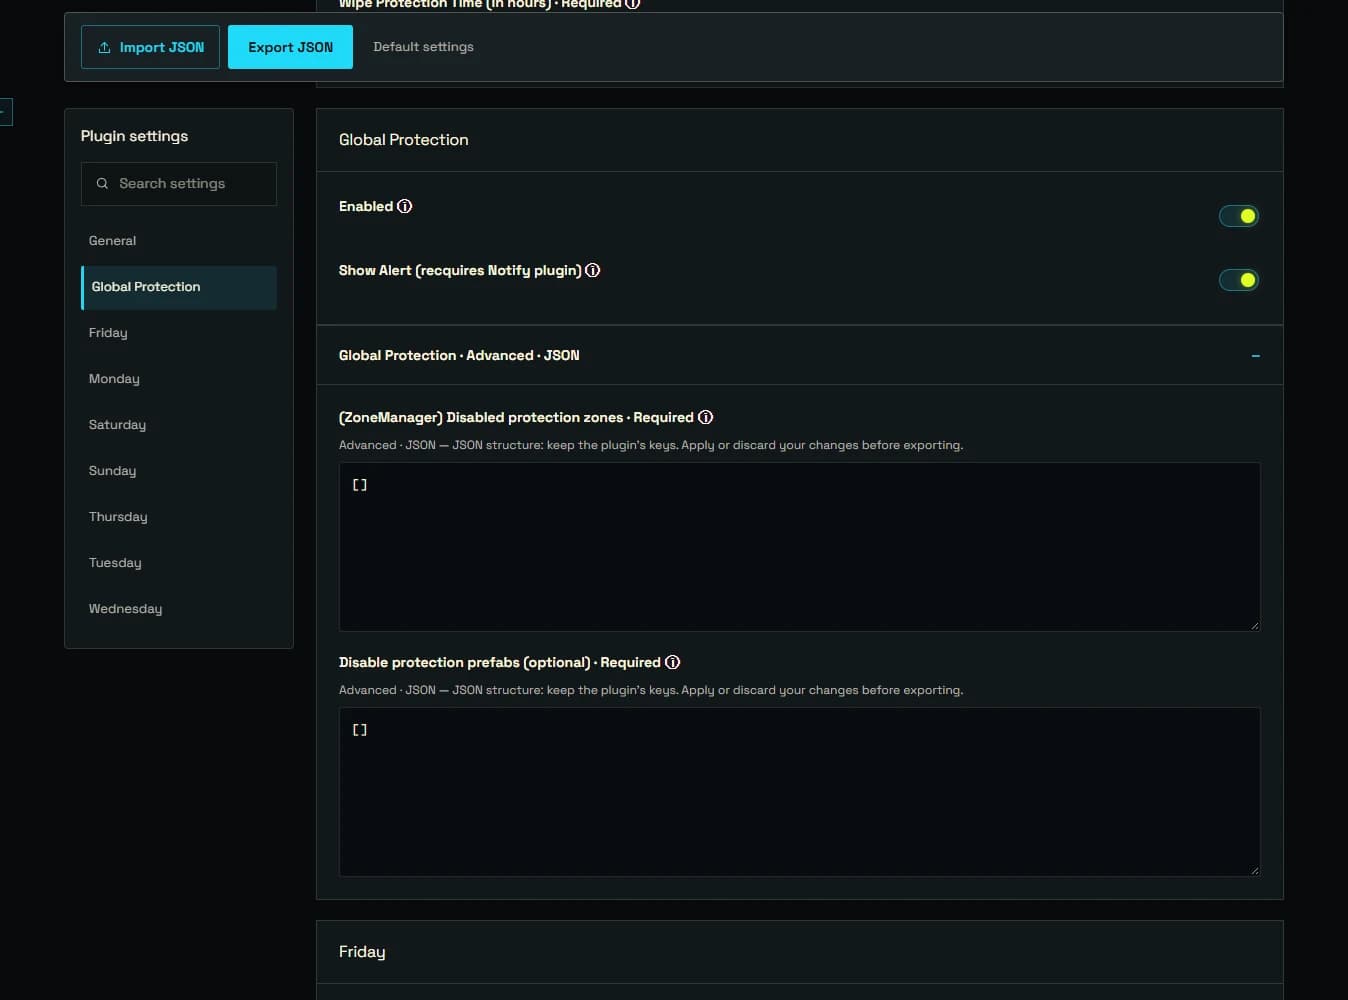Go to Friday in plugin settings
Screen dimensions: 1348x1000
(x=179, y=333)
